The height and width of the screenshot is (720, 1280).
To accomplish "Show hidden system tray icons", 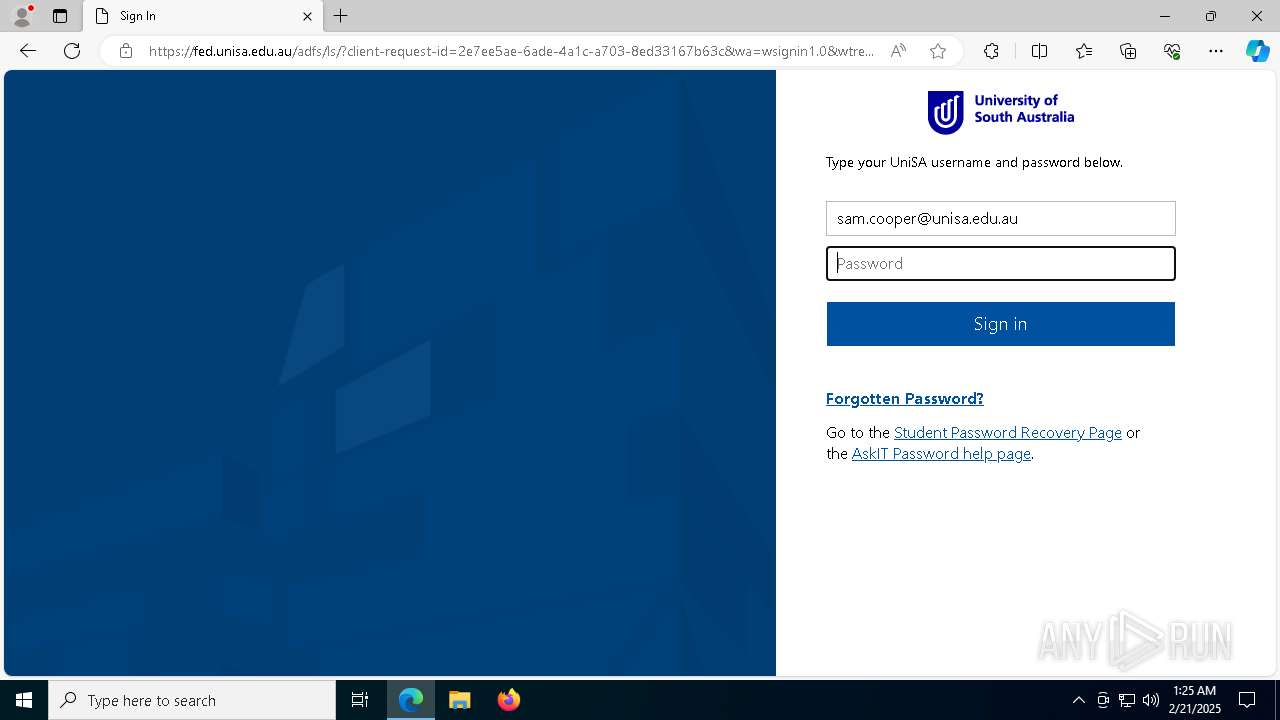I will [1078, 700].
